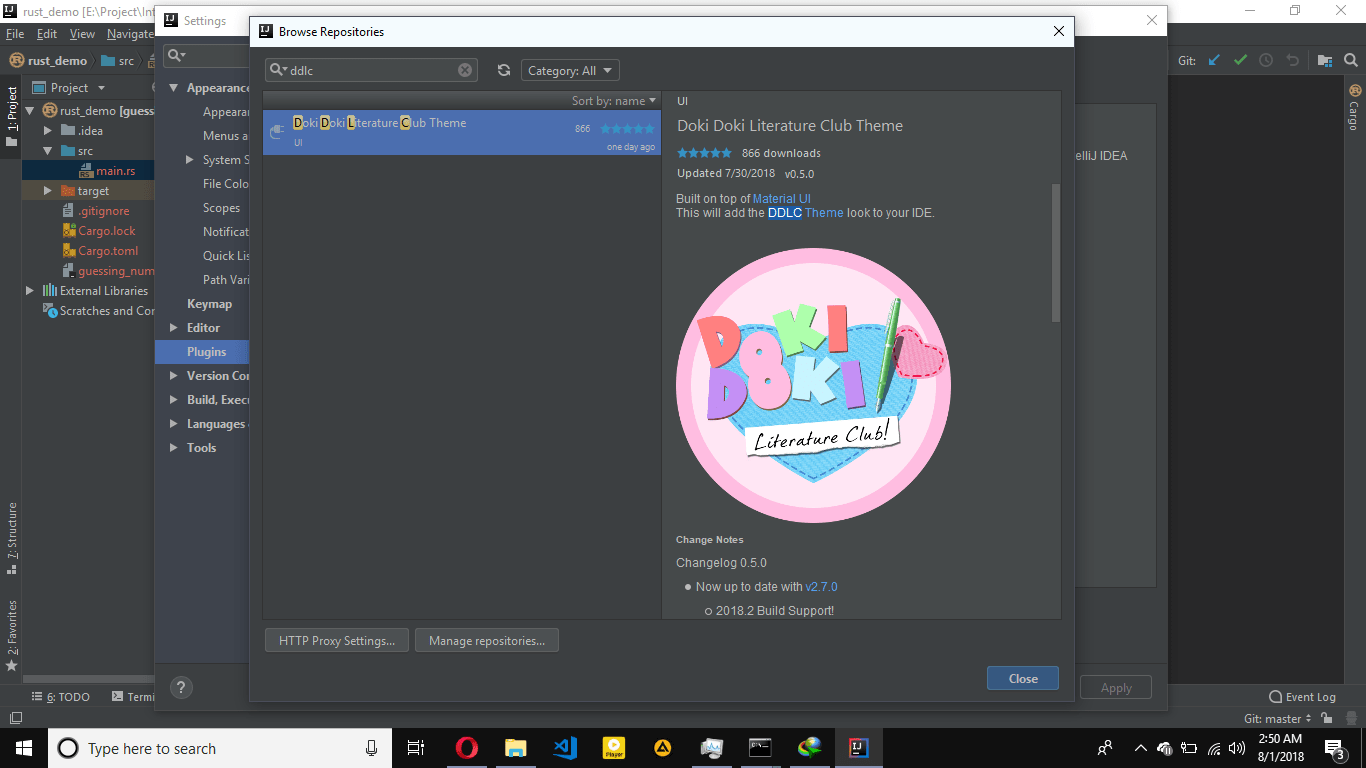Open Git history clock icon
This screenshot has height=768, width=1366.
(x=1266, y=60)
